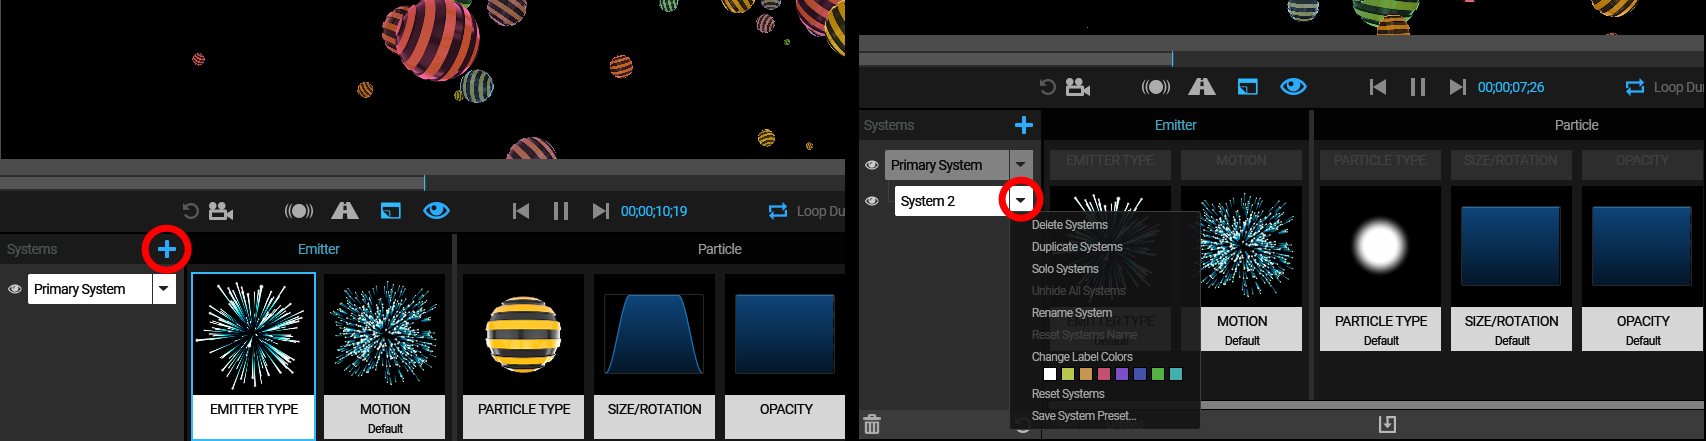Pick the white label color swatch
This screenshot has height=441, width=1706.
coord(1050,374)
